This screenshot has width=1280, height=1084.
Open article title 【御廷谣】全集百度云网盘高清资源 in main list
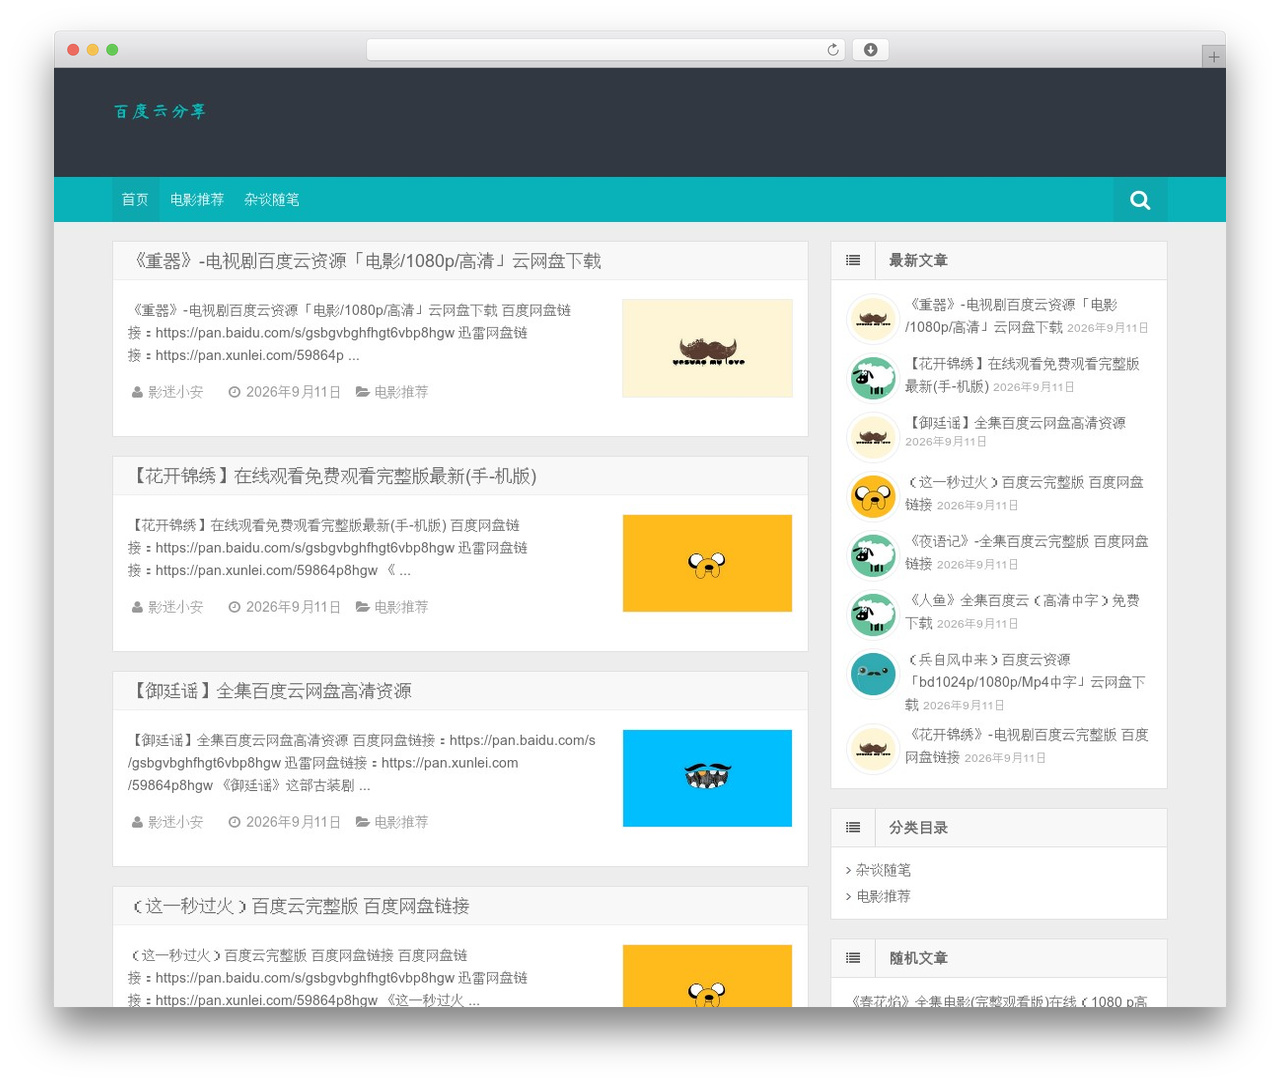[x=270, y=691]
